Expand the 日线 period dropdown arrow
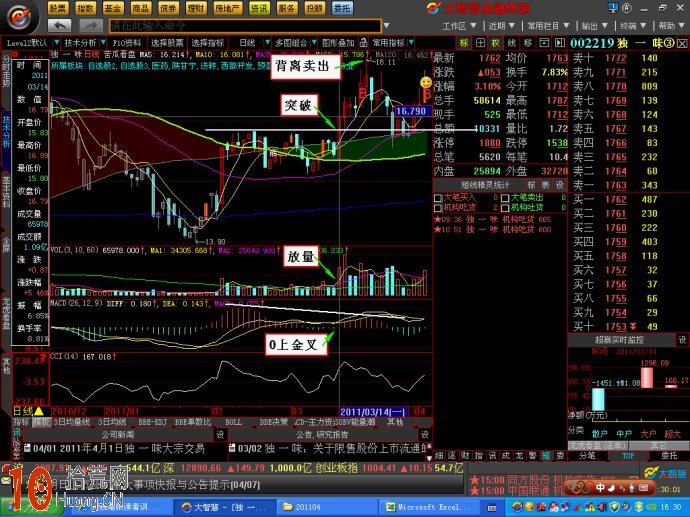Image resolution: width=690 pixels, height=517 pixels. [x=267, y=43]
